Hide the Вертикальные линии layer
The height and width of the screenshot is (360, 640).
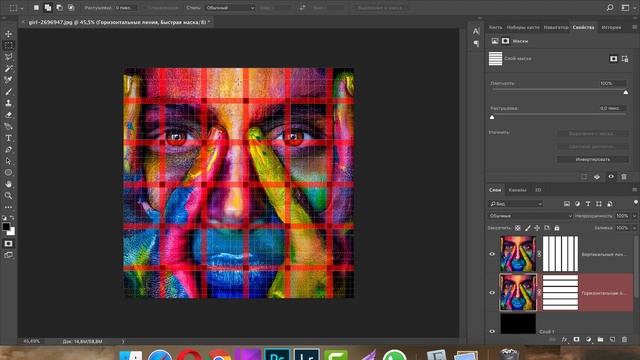click(x=492, y=254)
